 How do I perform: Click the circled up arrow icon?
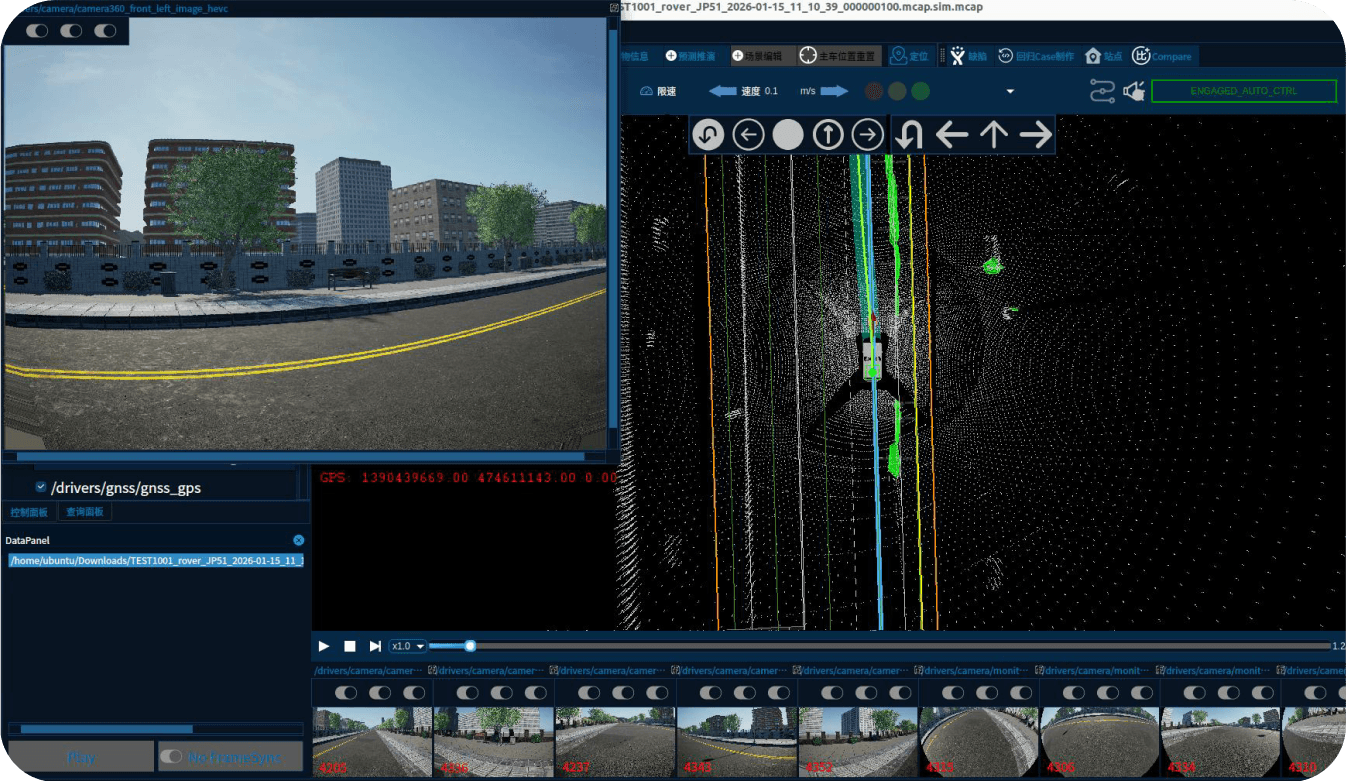[828, 134]
